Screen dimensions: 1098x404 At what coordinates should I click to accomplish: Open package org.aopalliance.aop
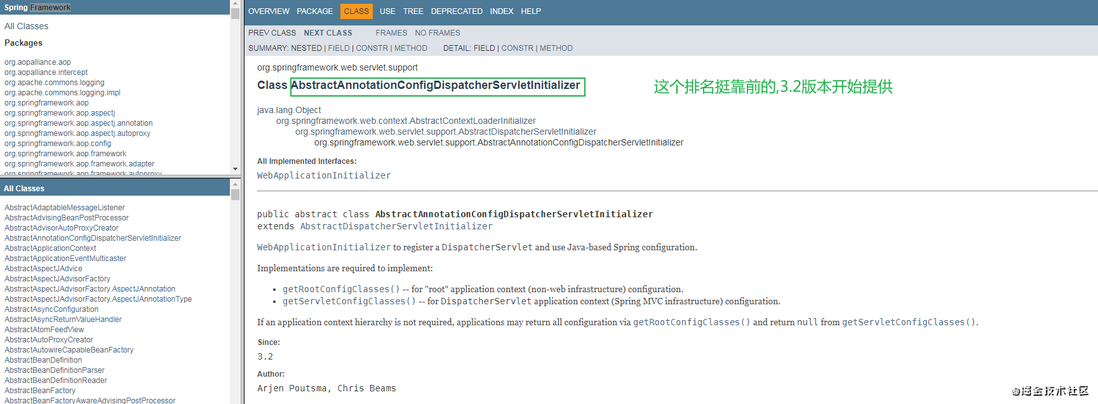37,62
